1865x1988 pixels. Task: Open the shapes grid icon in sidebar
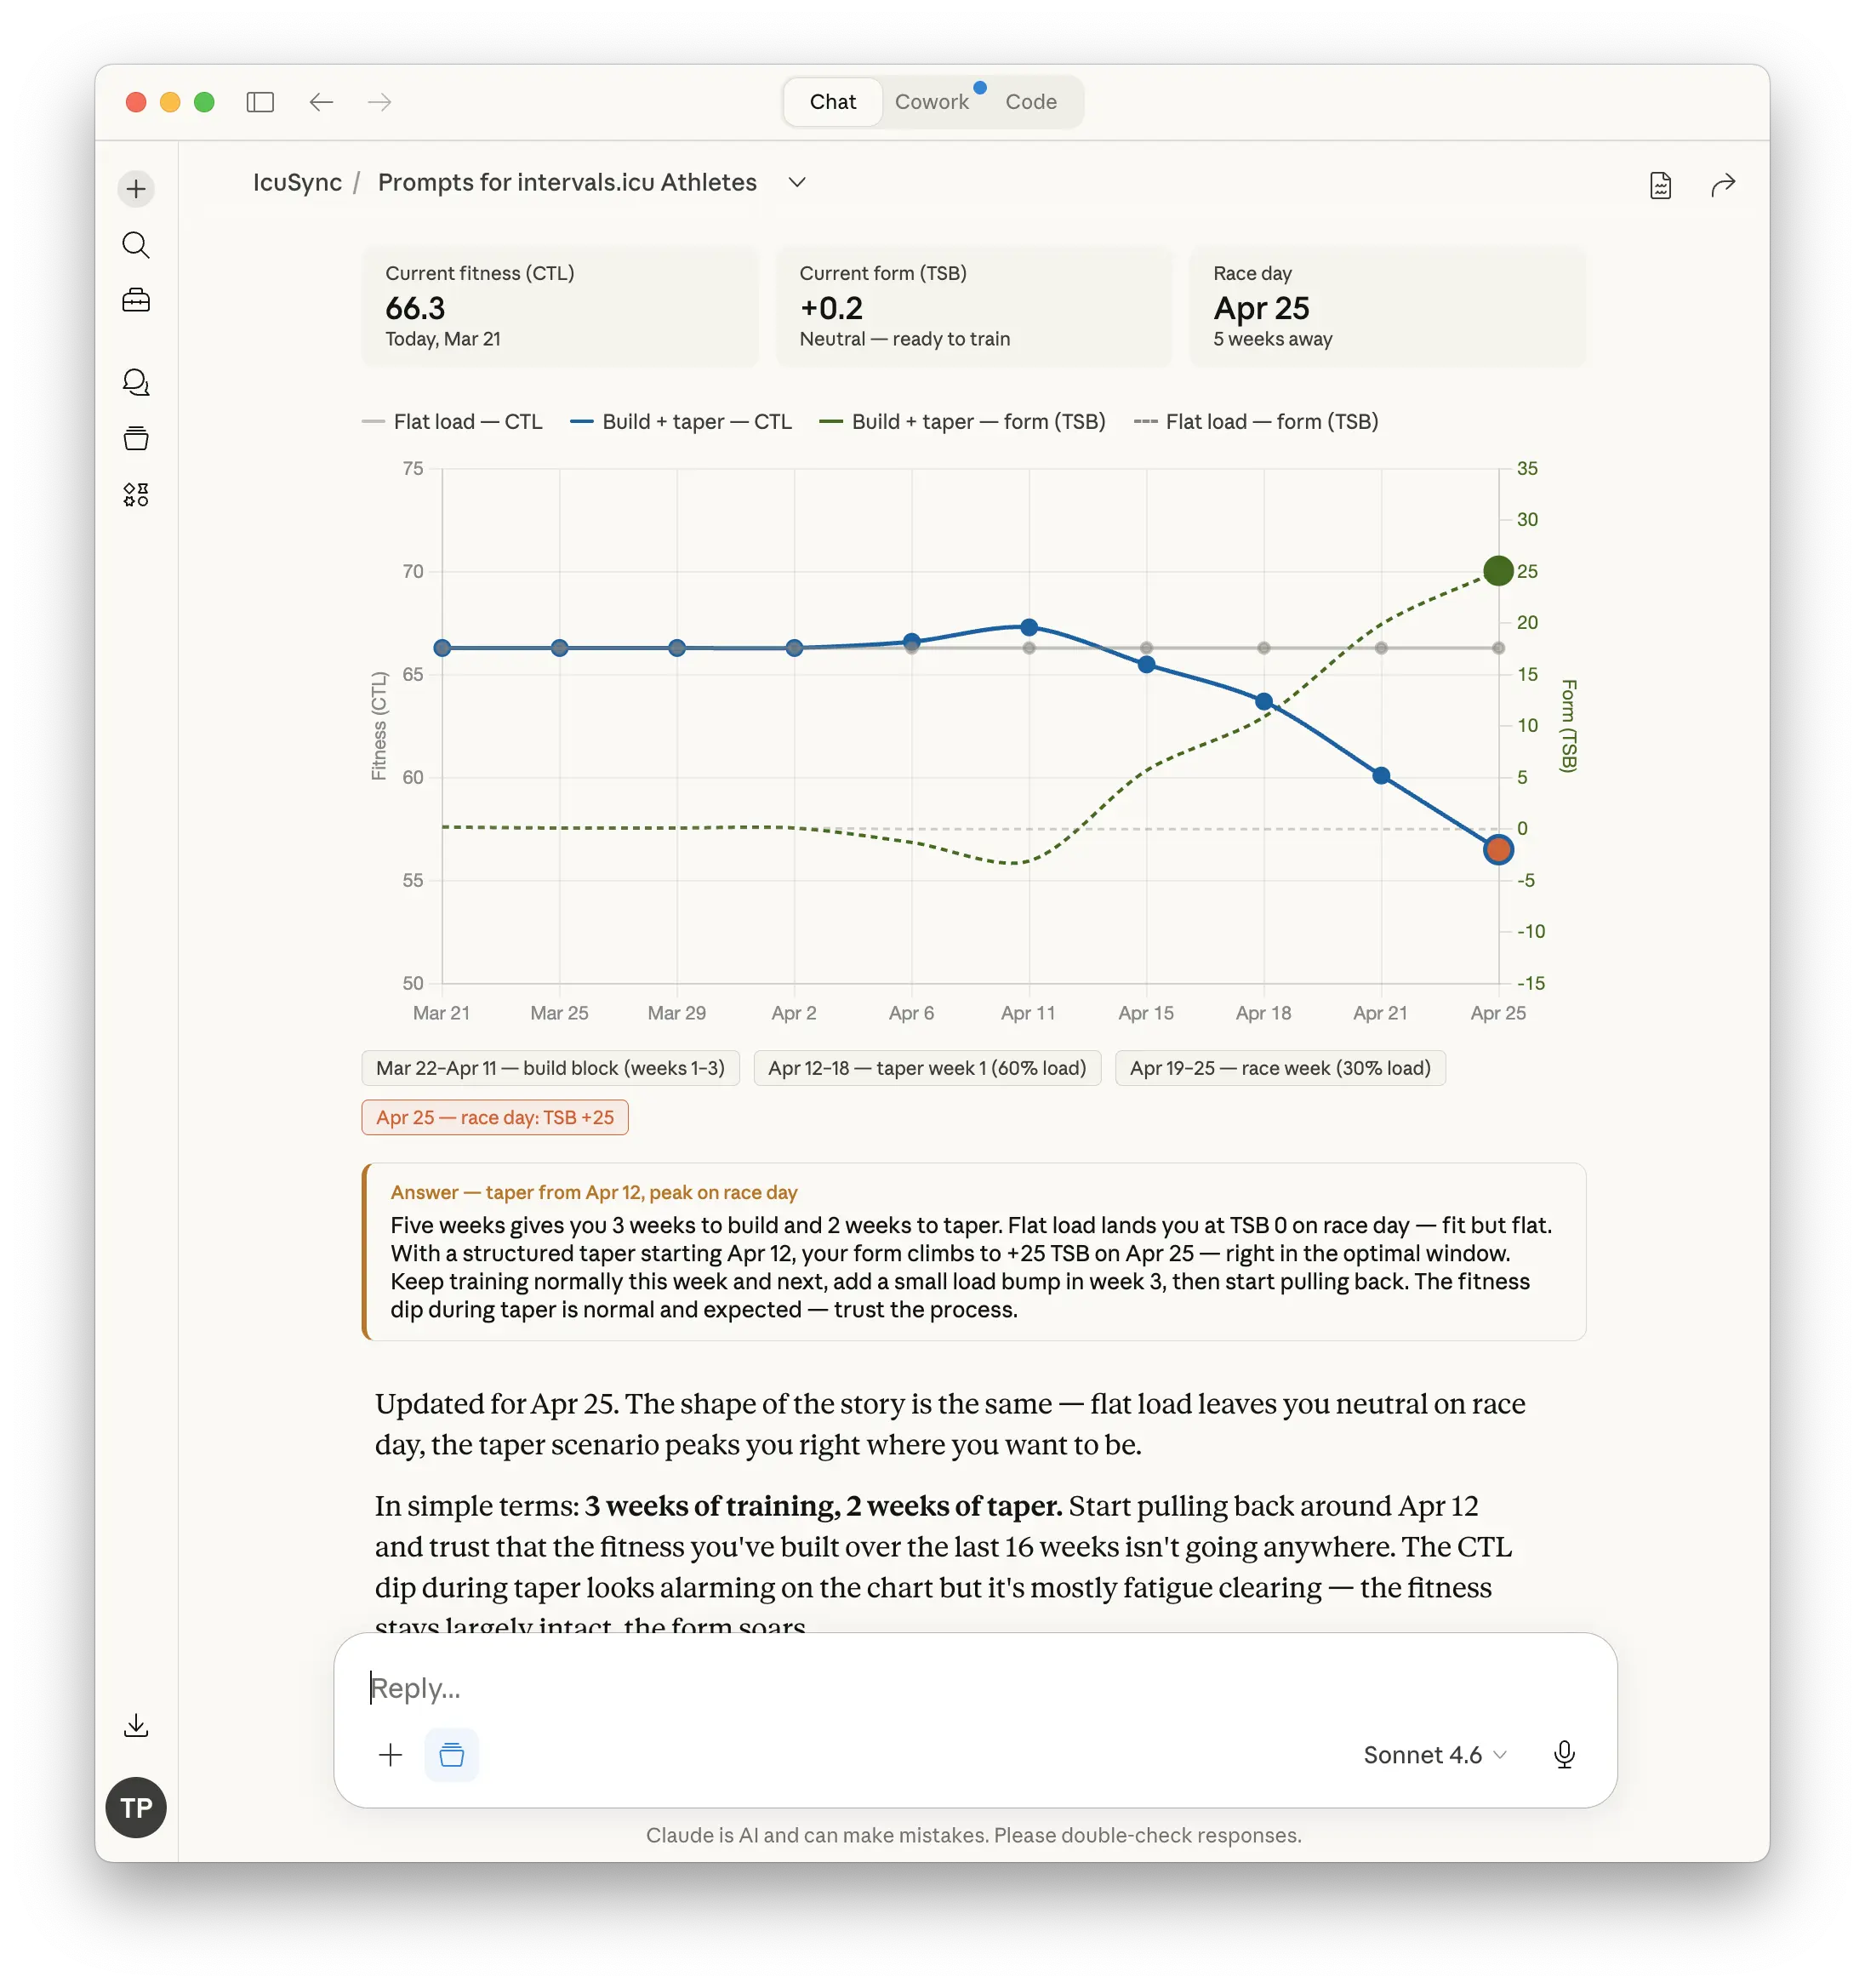[136, 494]
